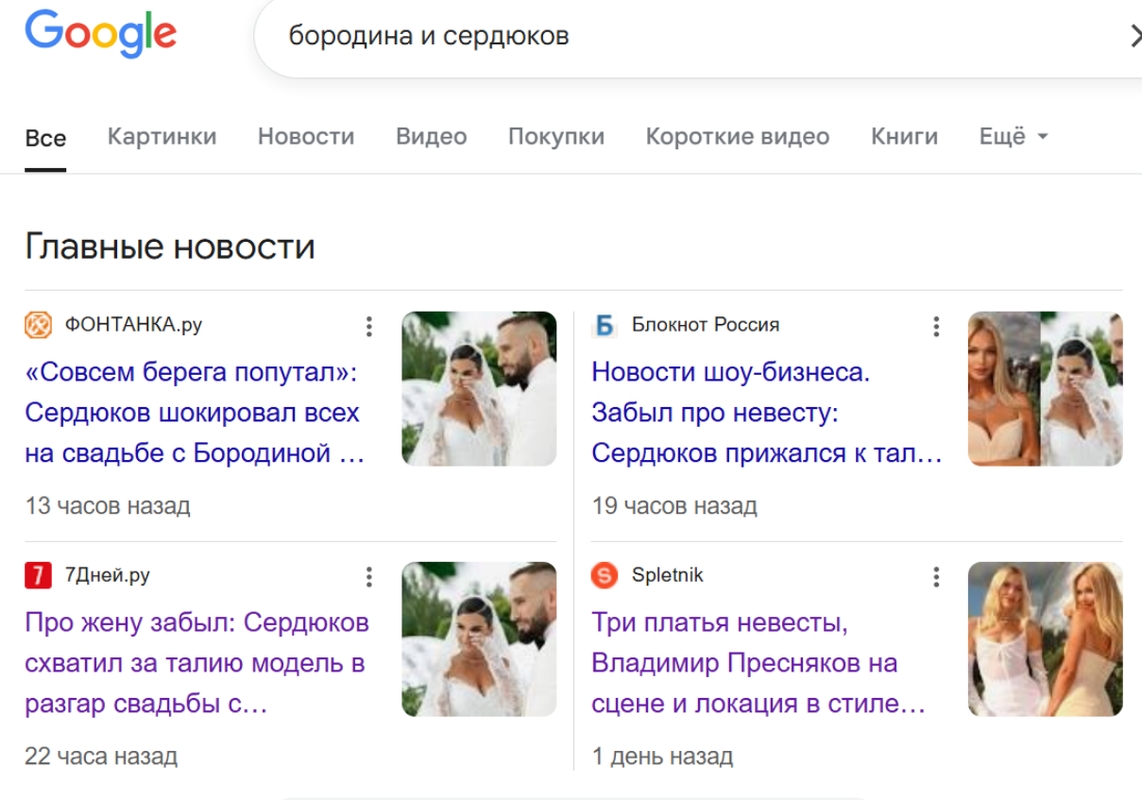Click the 7Дней.ру source name

point(107,575)
